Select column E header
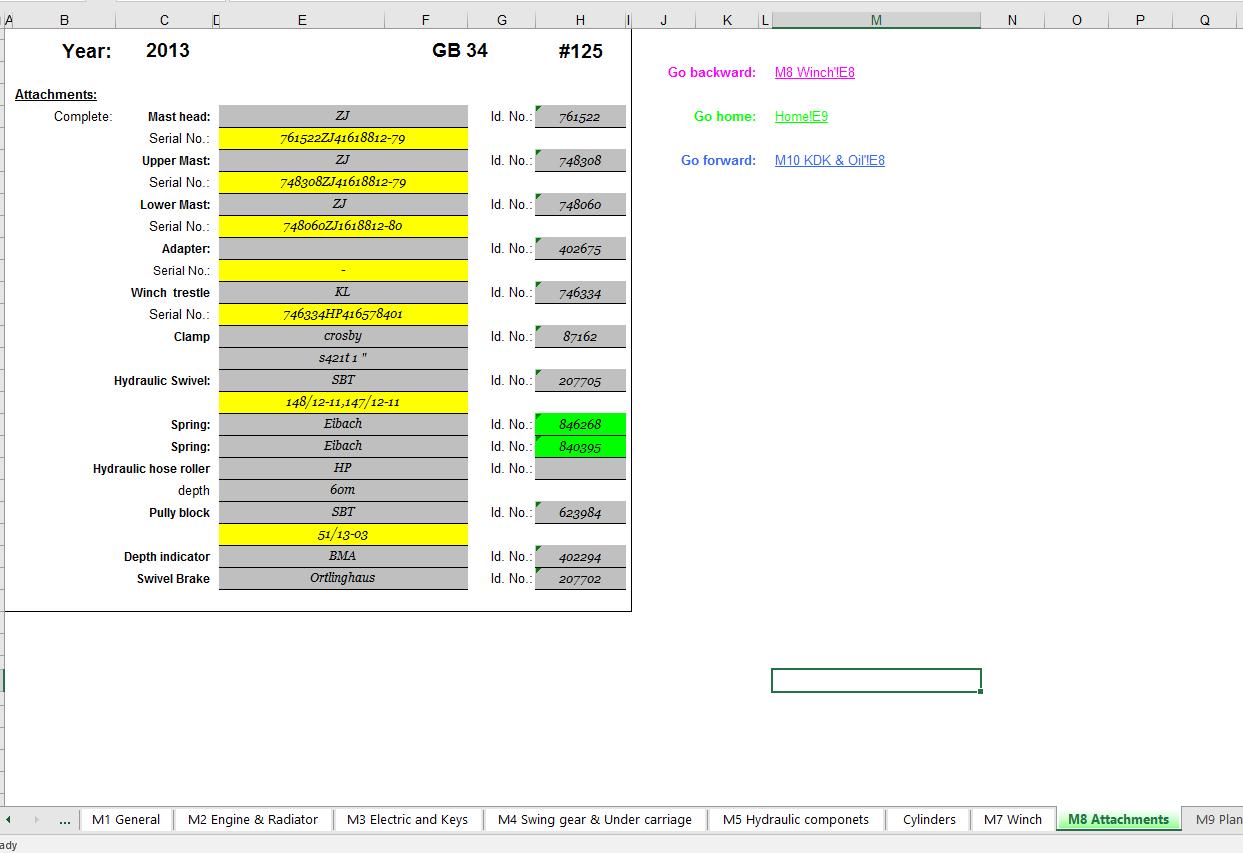 (x=302, y=20)
